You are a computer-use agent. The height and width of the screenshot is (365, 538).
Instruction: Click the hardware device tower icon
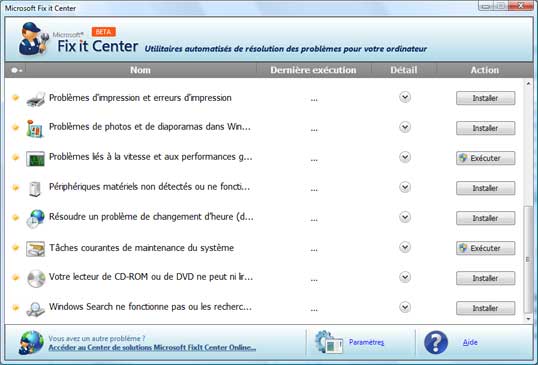[x=35, y=189]
